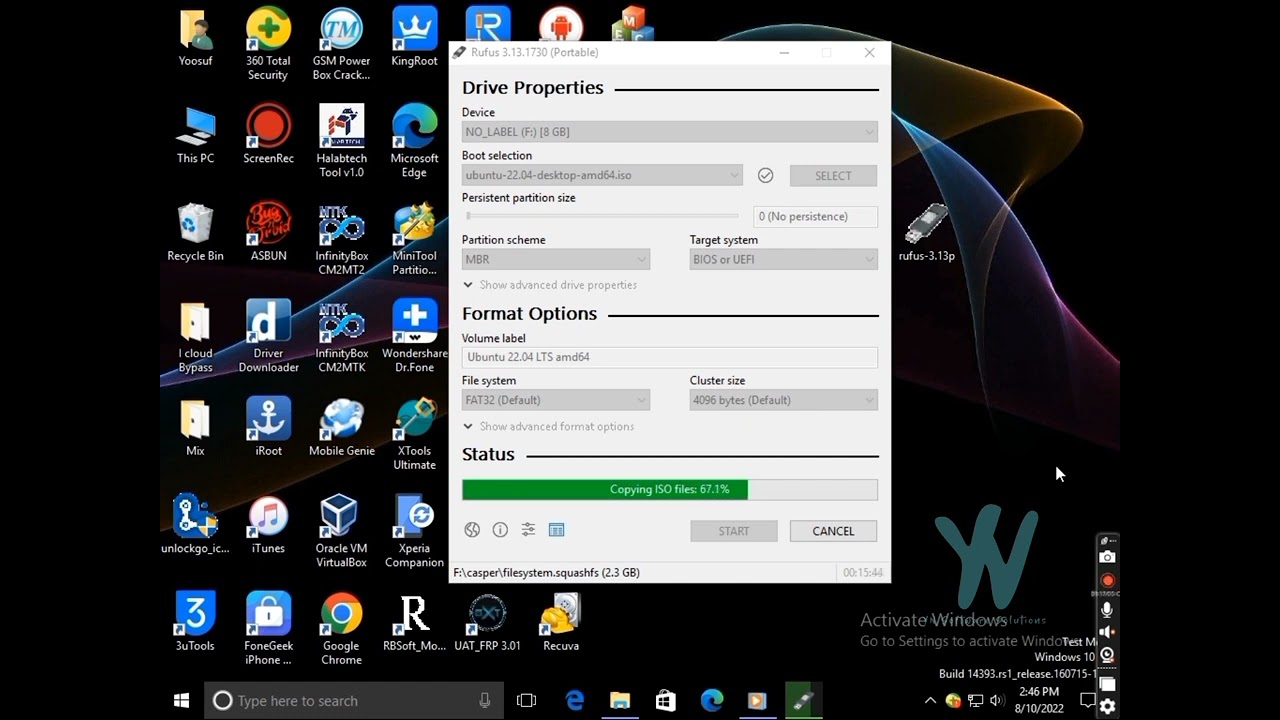Click the taskbar search box
Viewport: 1280px width, 720px height.
(354, 701)
